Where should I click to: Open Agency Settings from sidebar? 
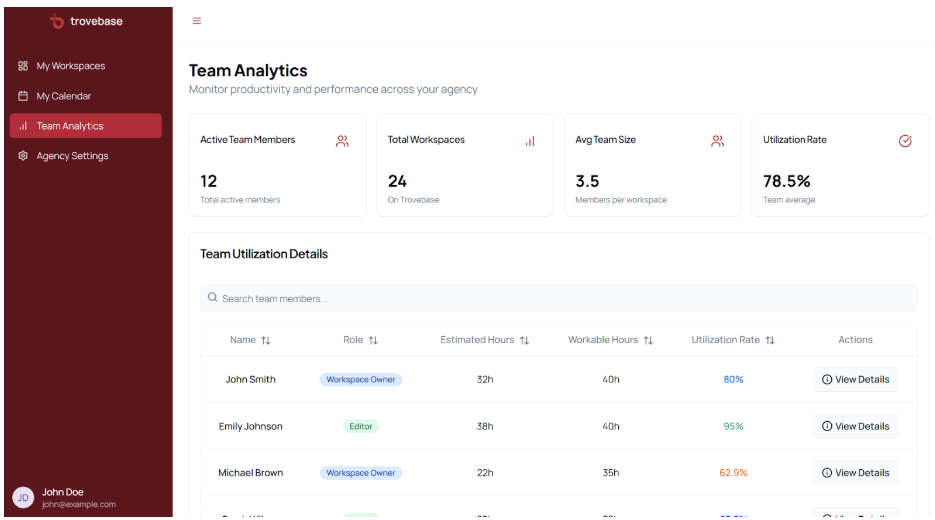click(86, 156)
